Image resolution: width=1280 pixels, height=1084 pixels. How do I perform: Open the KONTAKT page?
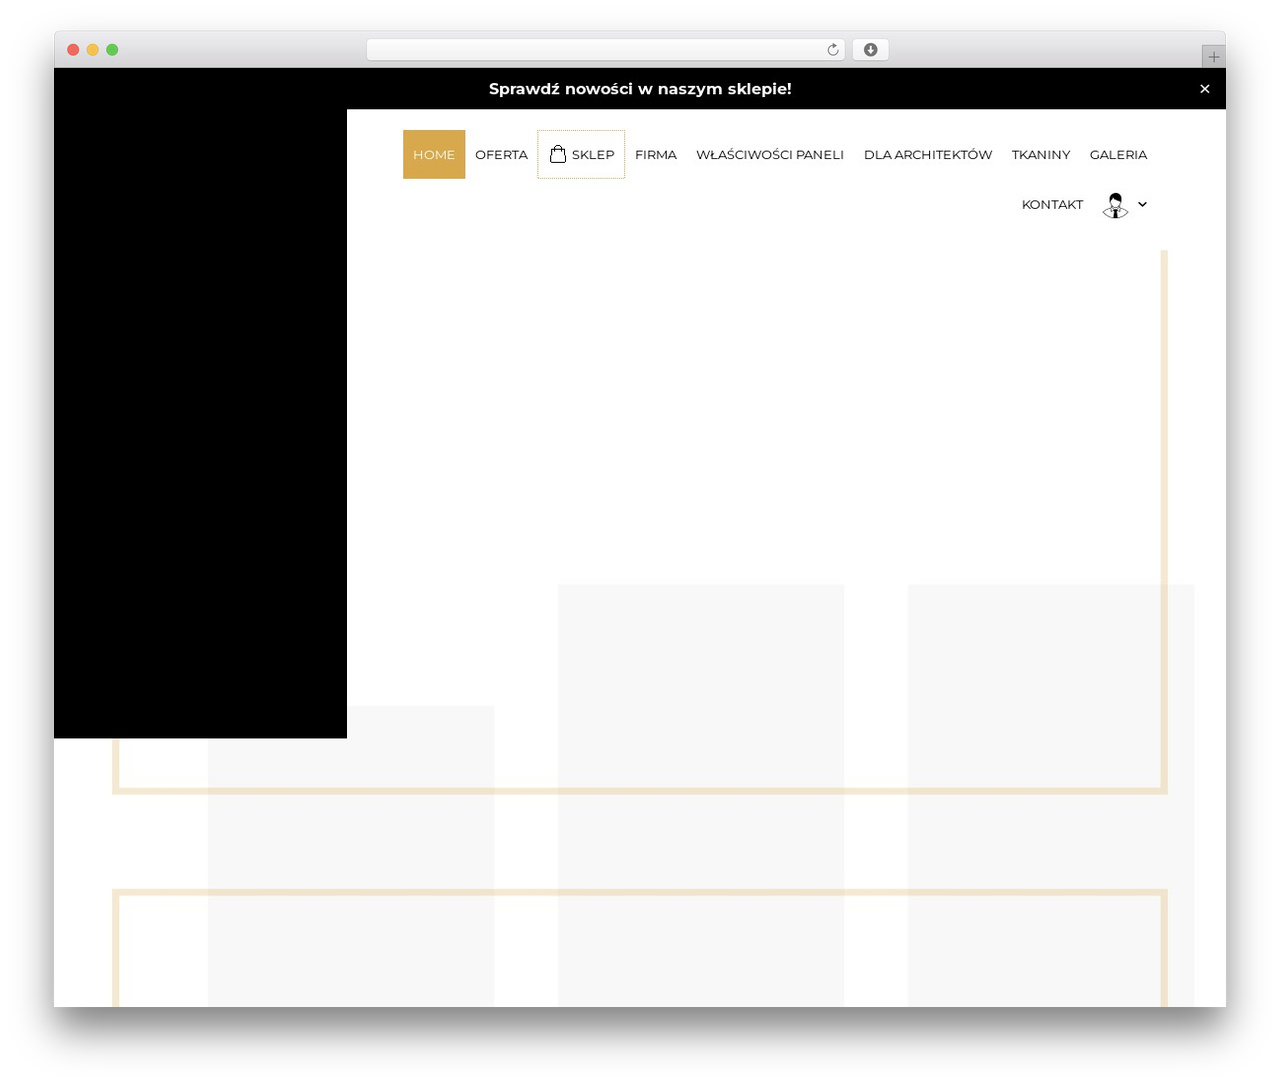pyautogui.click(x=1052, y=204)
